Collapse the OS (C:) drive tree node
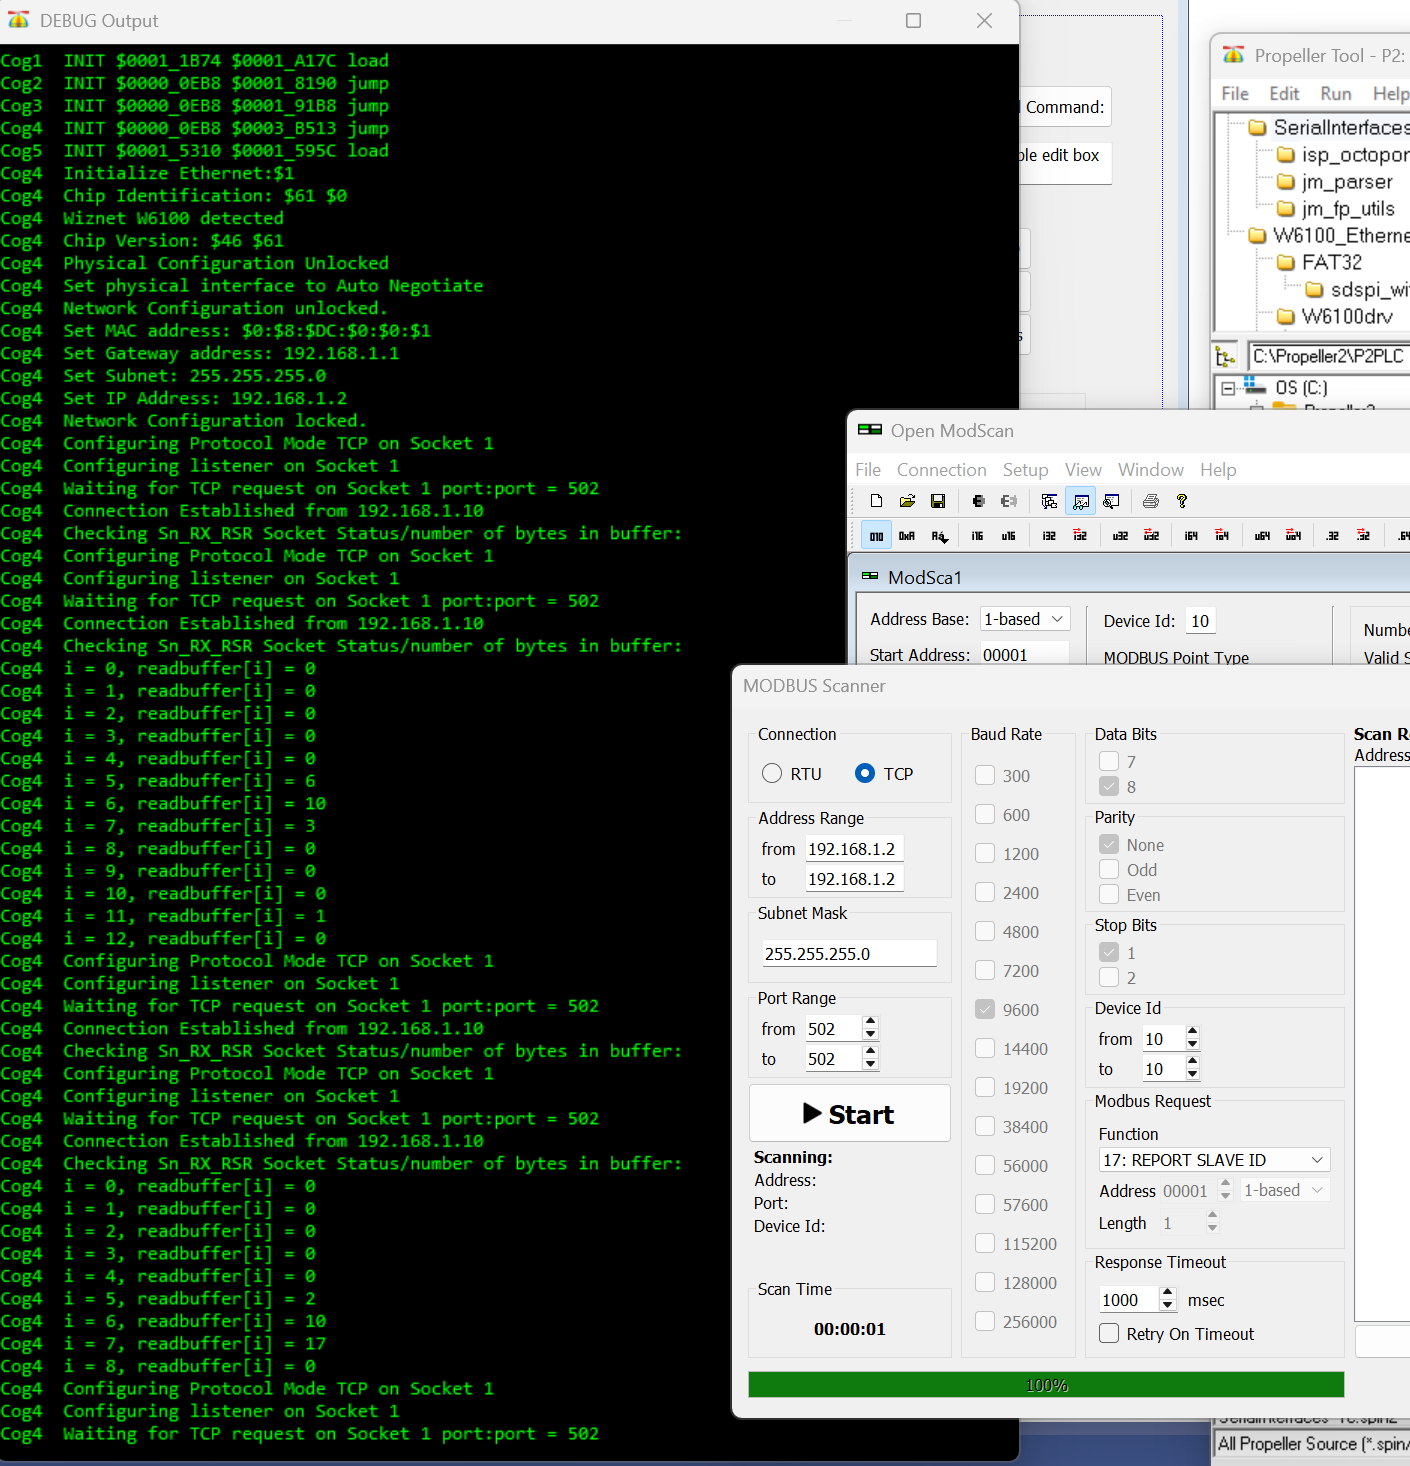Image resolution: width=1410 pixels, height=1466 pixels. pos(1228,388)
